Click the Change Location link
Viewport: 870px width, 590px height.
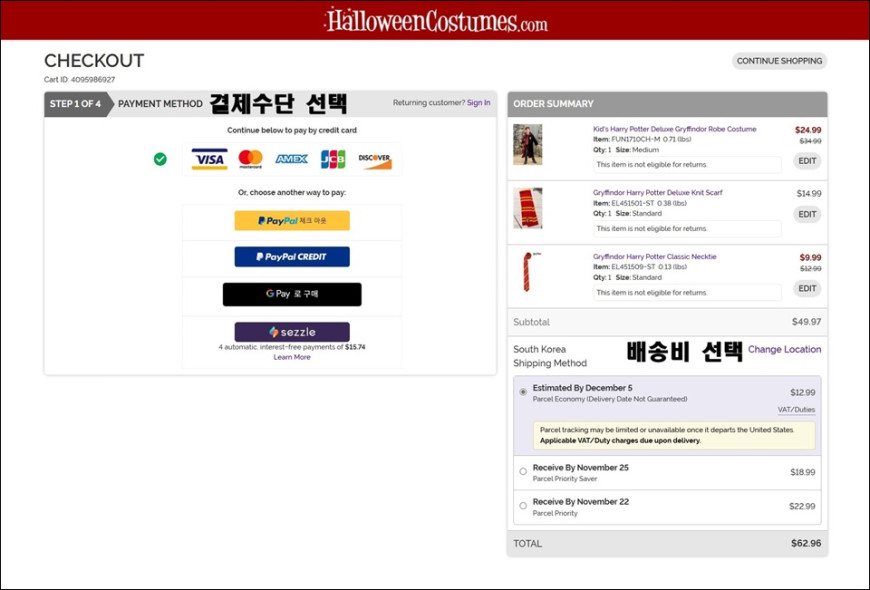tap(784, 349)
